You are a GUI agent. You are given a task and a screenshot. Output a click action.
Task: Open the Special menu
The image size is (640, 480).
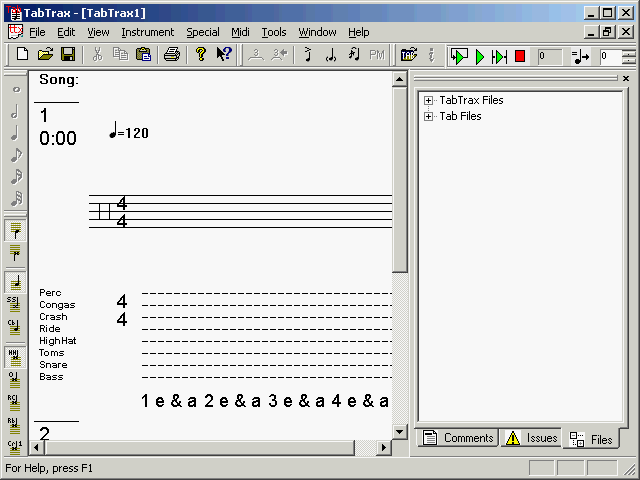(203, 32)
